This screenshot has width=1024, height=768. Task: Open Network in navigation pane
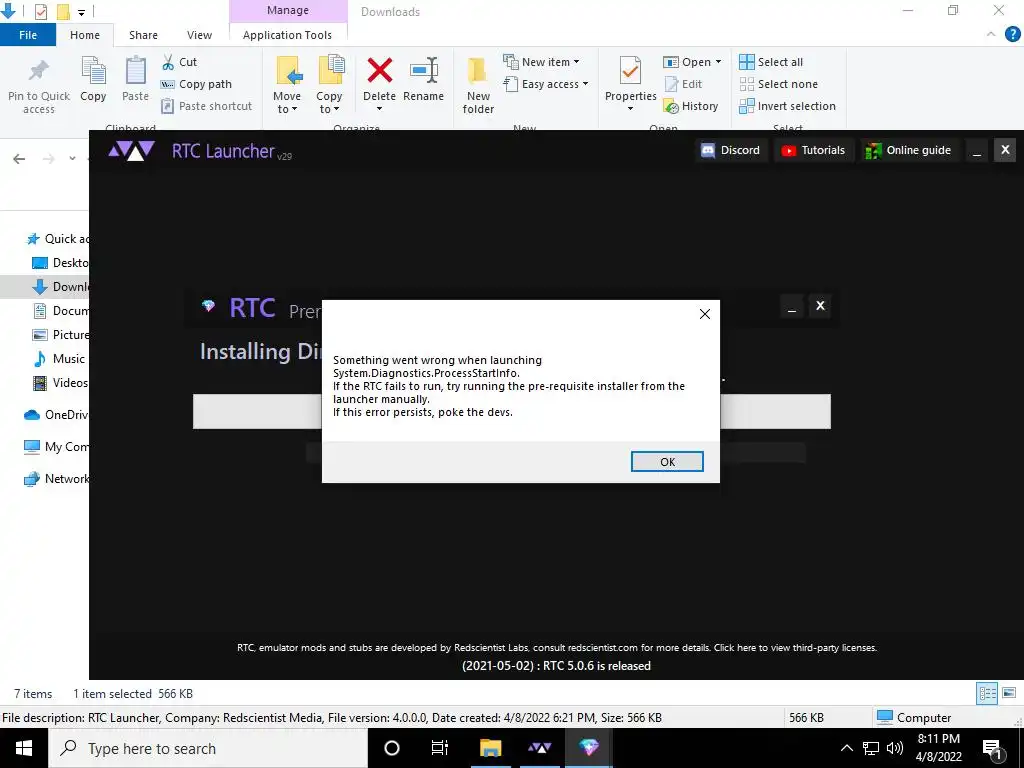(56, 479)
